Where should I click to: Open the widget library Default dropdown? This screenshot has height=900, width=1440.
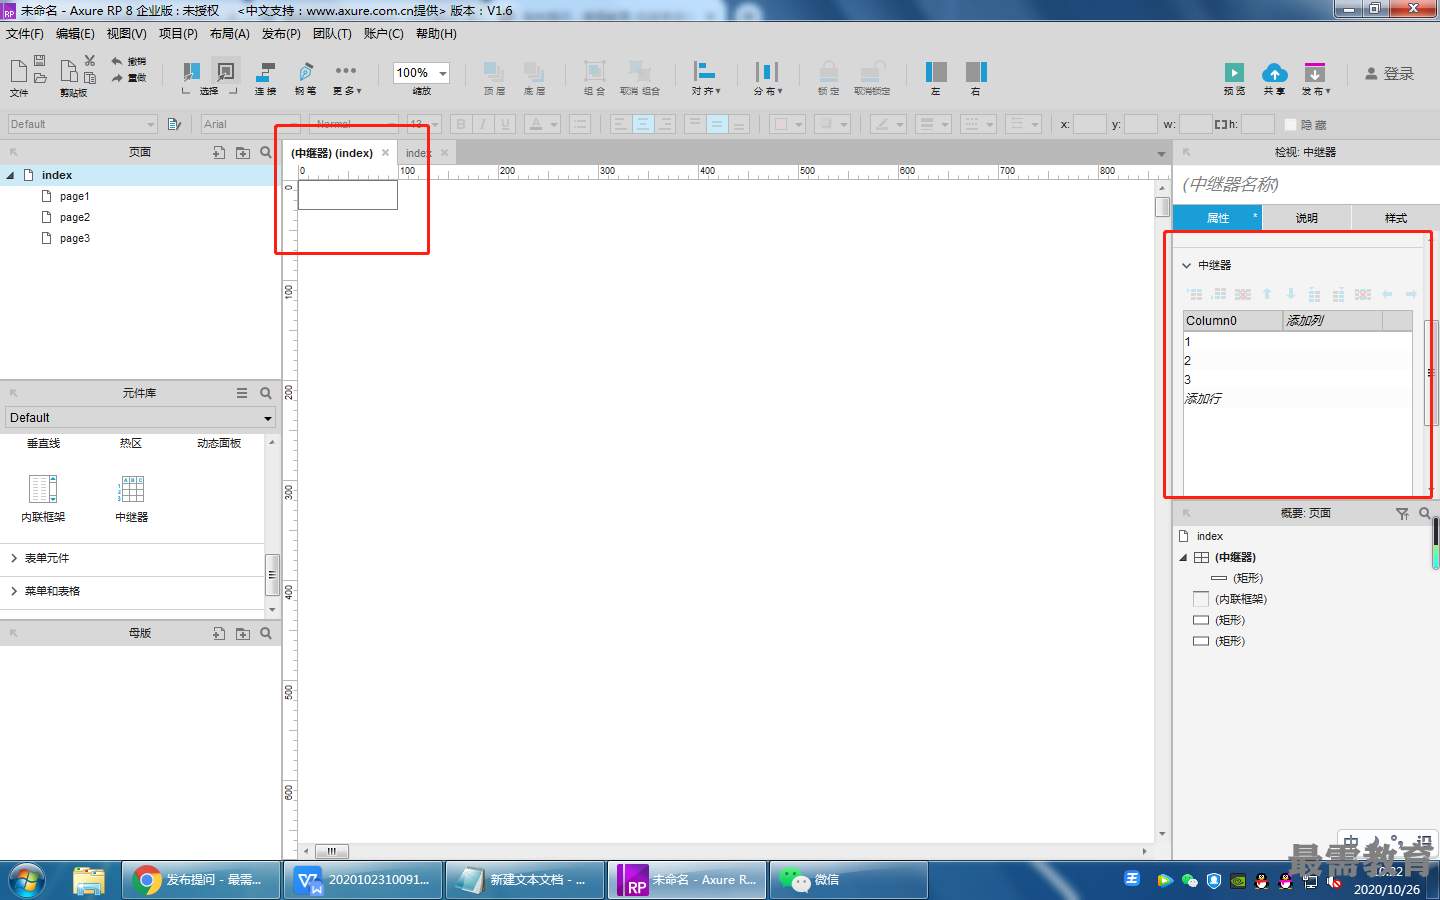pyautogui.click(x=141, y=418)
